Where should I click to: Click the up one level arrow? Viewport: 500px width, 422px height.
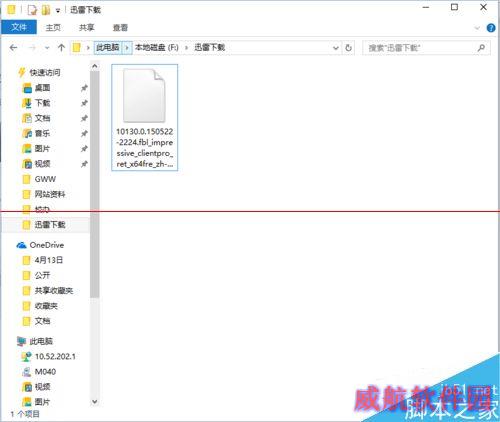(61, 48)
